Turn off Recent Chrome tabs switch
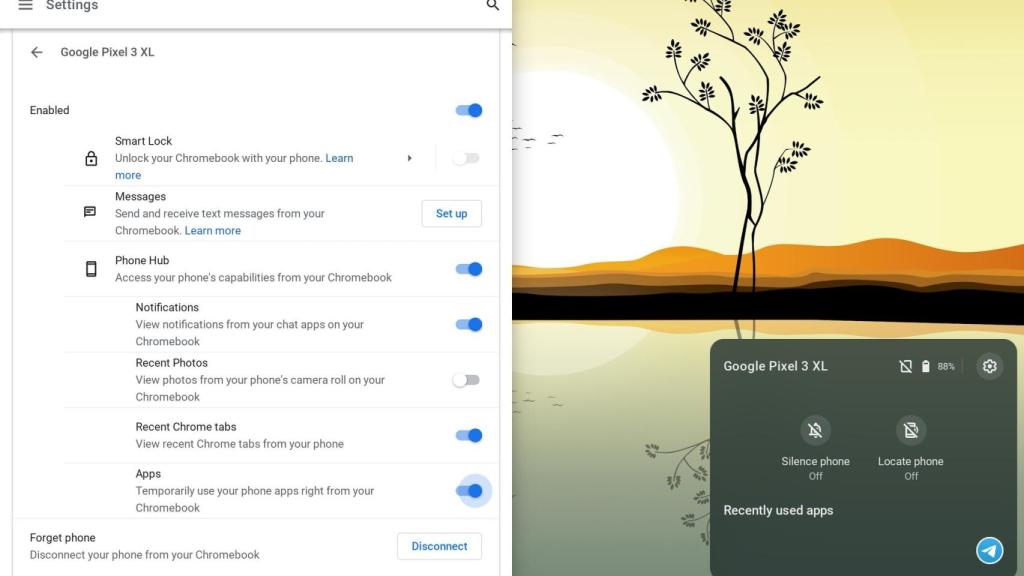 [x=469, y=436]
